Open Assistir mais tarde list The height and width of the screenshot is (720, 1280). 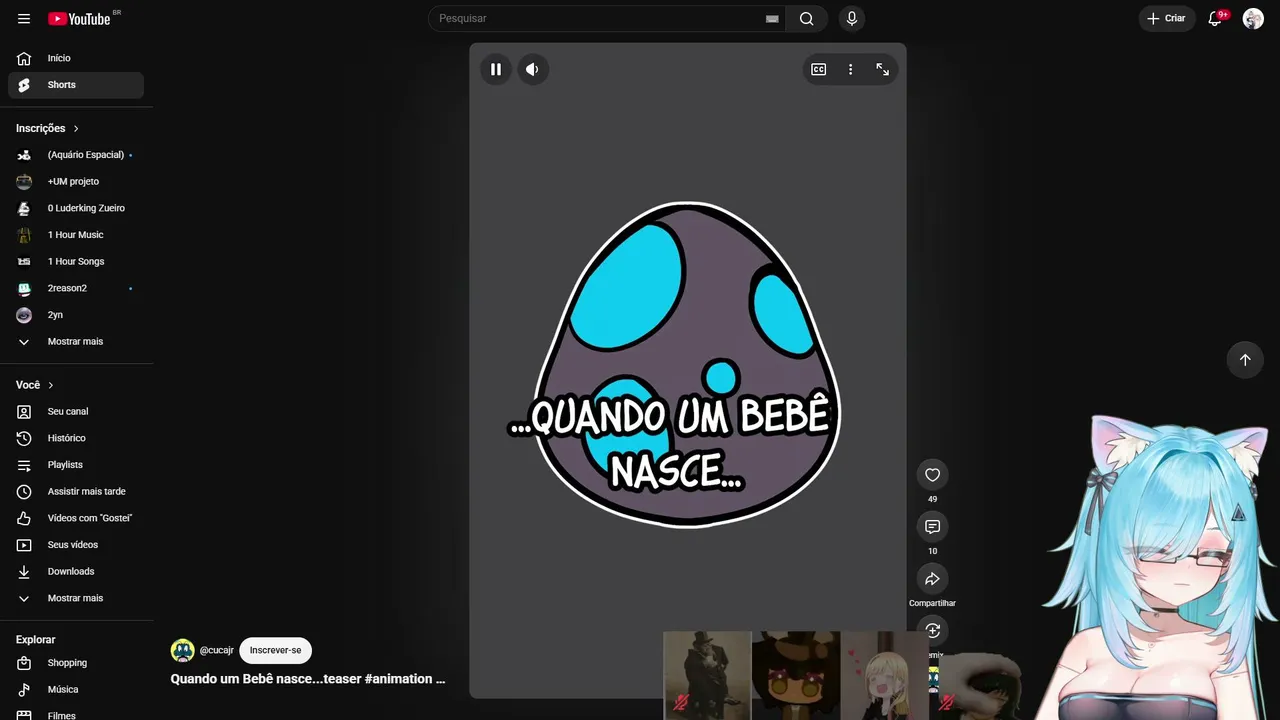tap(76, 491)
